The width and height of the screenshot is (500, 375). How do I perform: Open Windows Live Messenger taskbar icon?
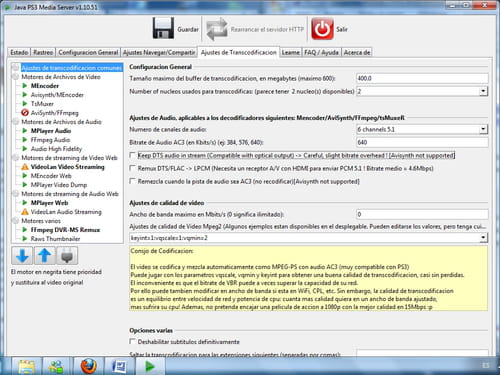(56, 366)
